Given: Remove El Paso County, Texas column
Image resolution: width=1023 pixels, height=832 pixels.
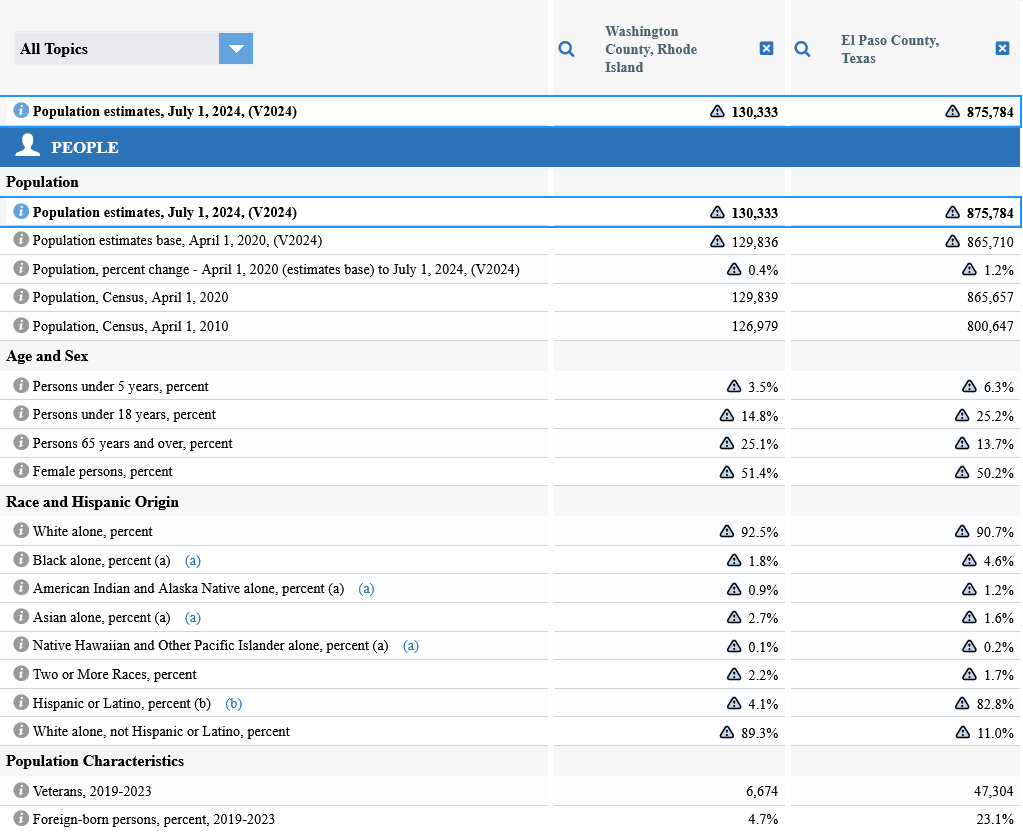Looking at the screenshot, I should pyautogui.click(x=1003, y=48).
